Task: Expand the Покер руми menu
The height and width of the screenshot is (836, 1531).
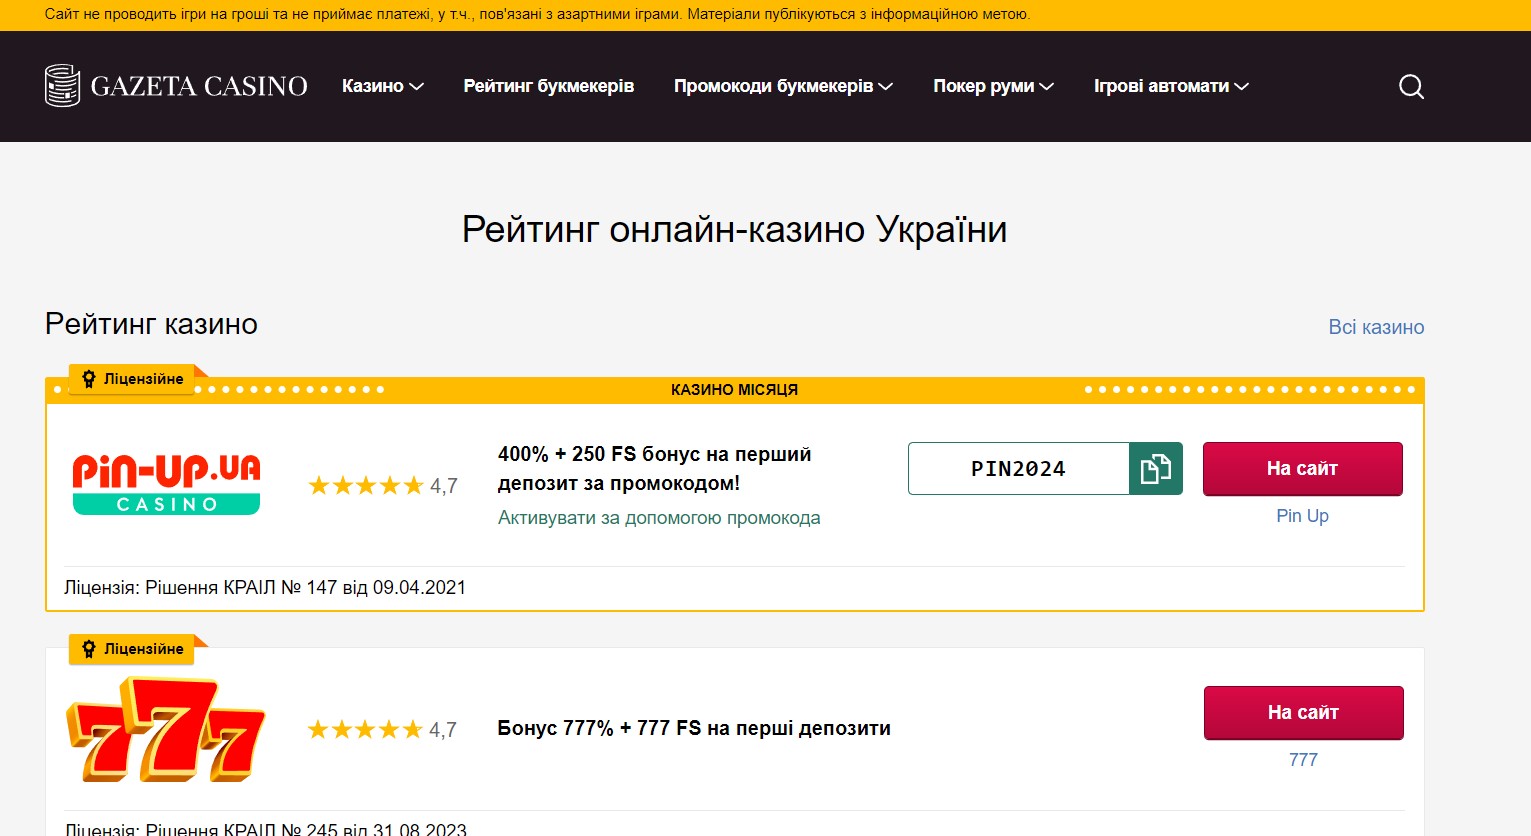Action: coord(994,86)
